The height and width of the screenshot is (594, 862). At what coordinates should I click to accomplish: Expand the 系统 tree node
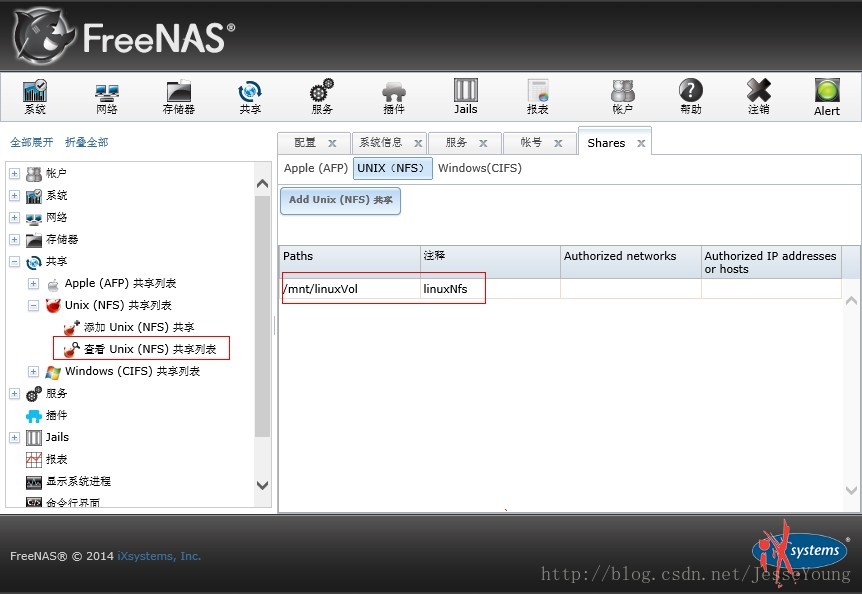[x=14, y=196]
